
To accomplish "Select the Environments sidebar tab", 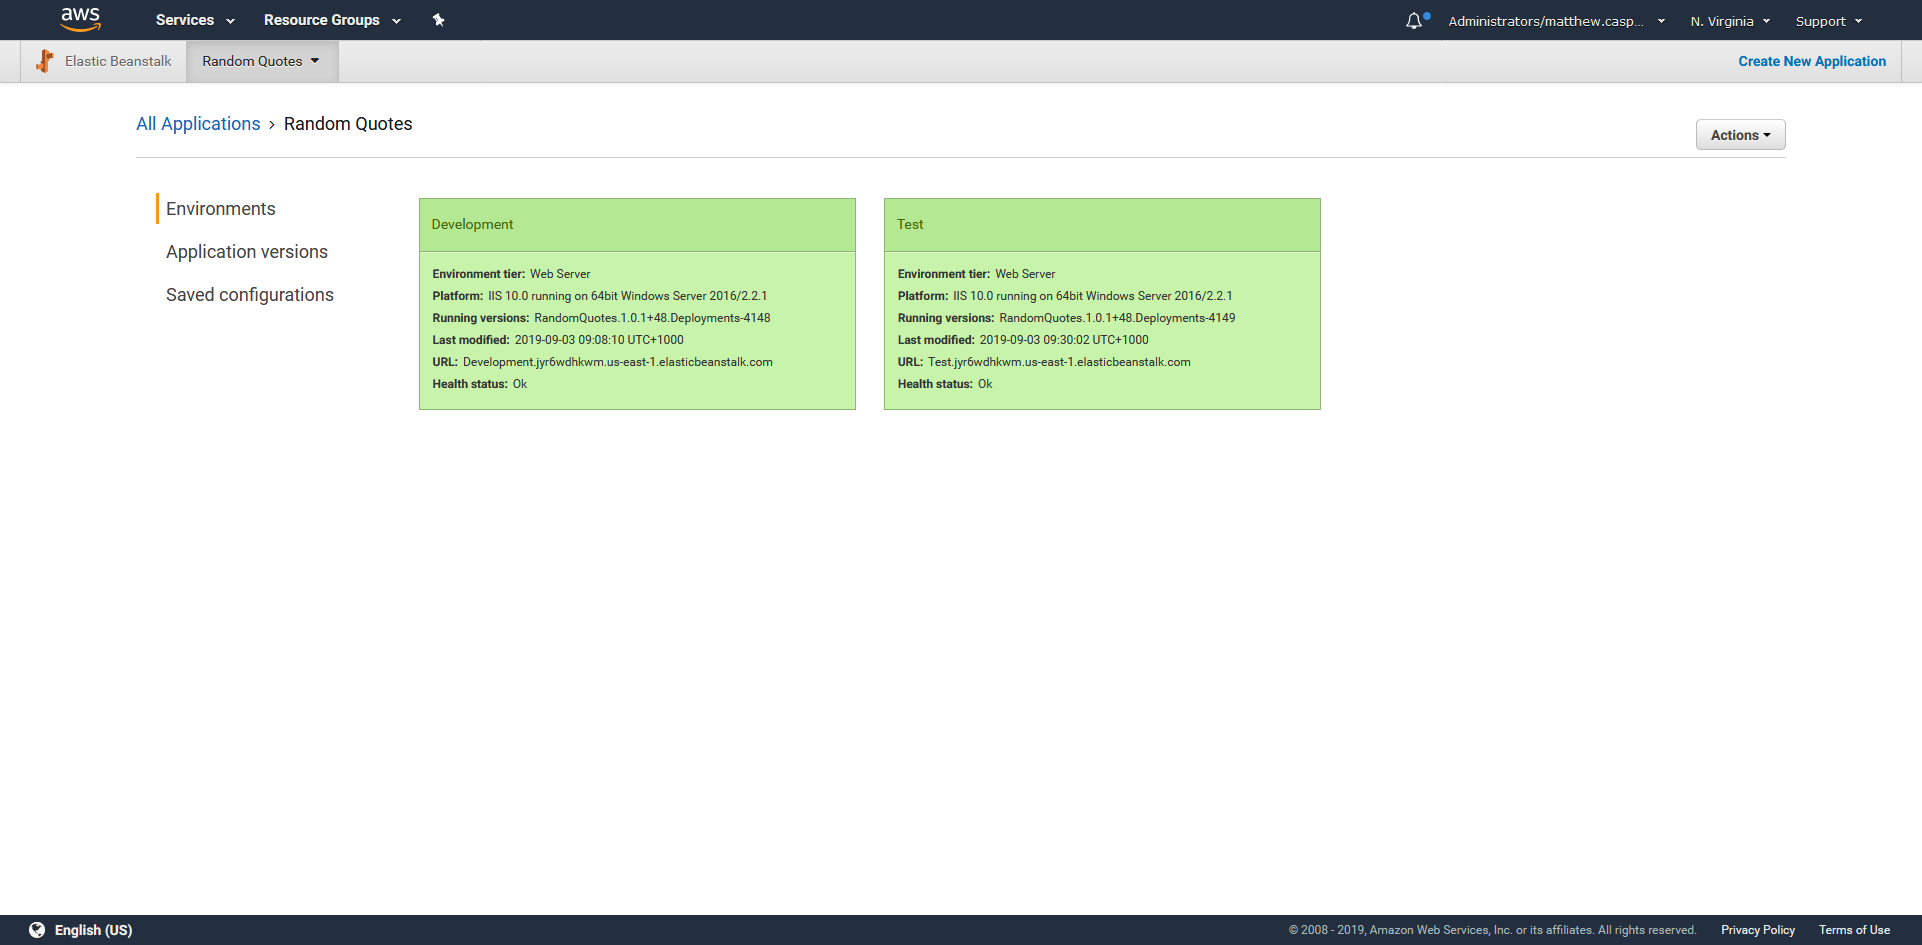I will click(220, 209).
